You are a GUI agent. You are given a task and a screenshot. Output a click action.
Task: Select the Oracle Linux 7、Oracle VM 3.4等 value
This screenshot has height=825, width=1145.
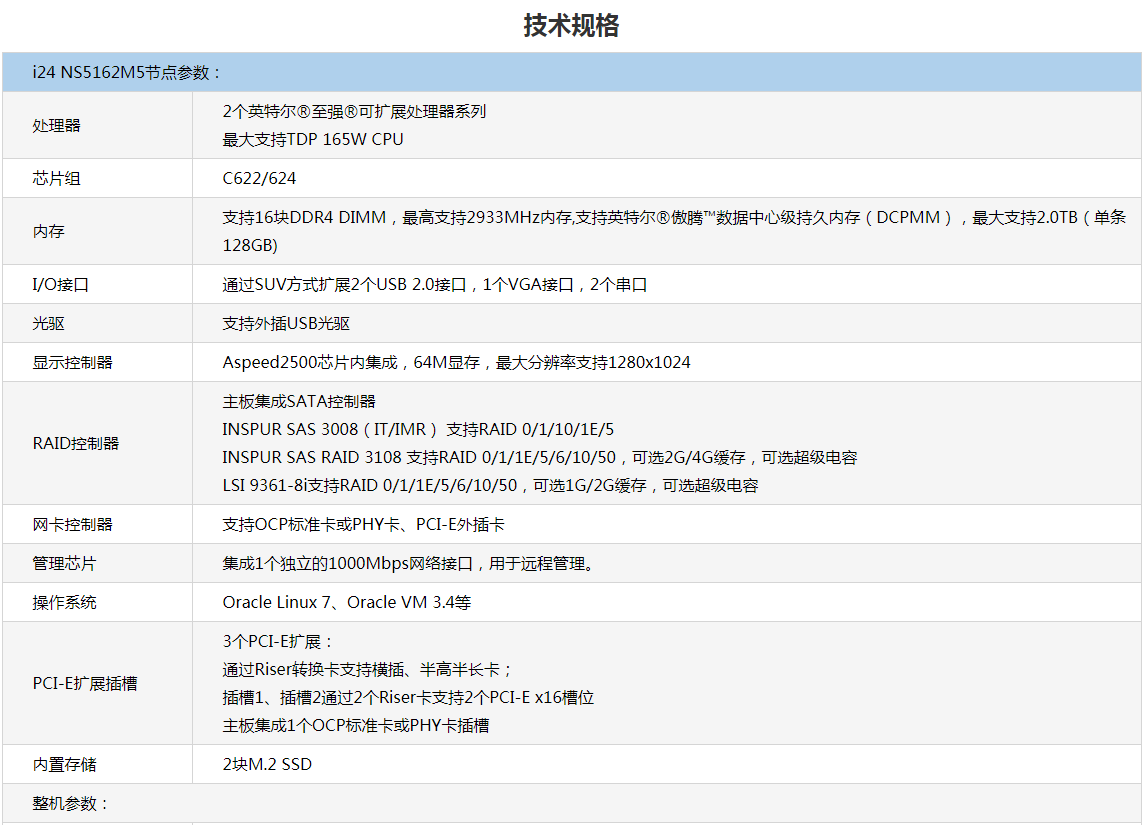347,603
